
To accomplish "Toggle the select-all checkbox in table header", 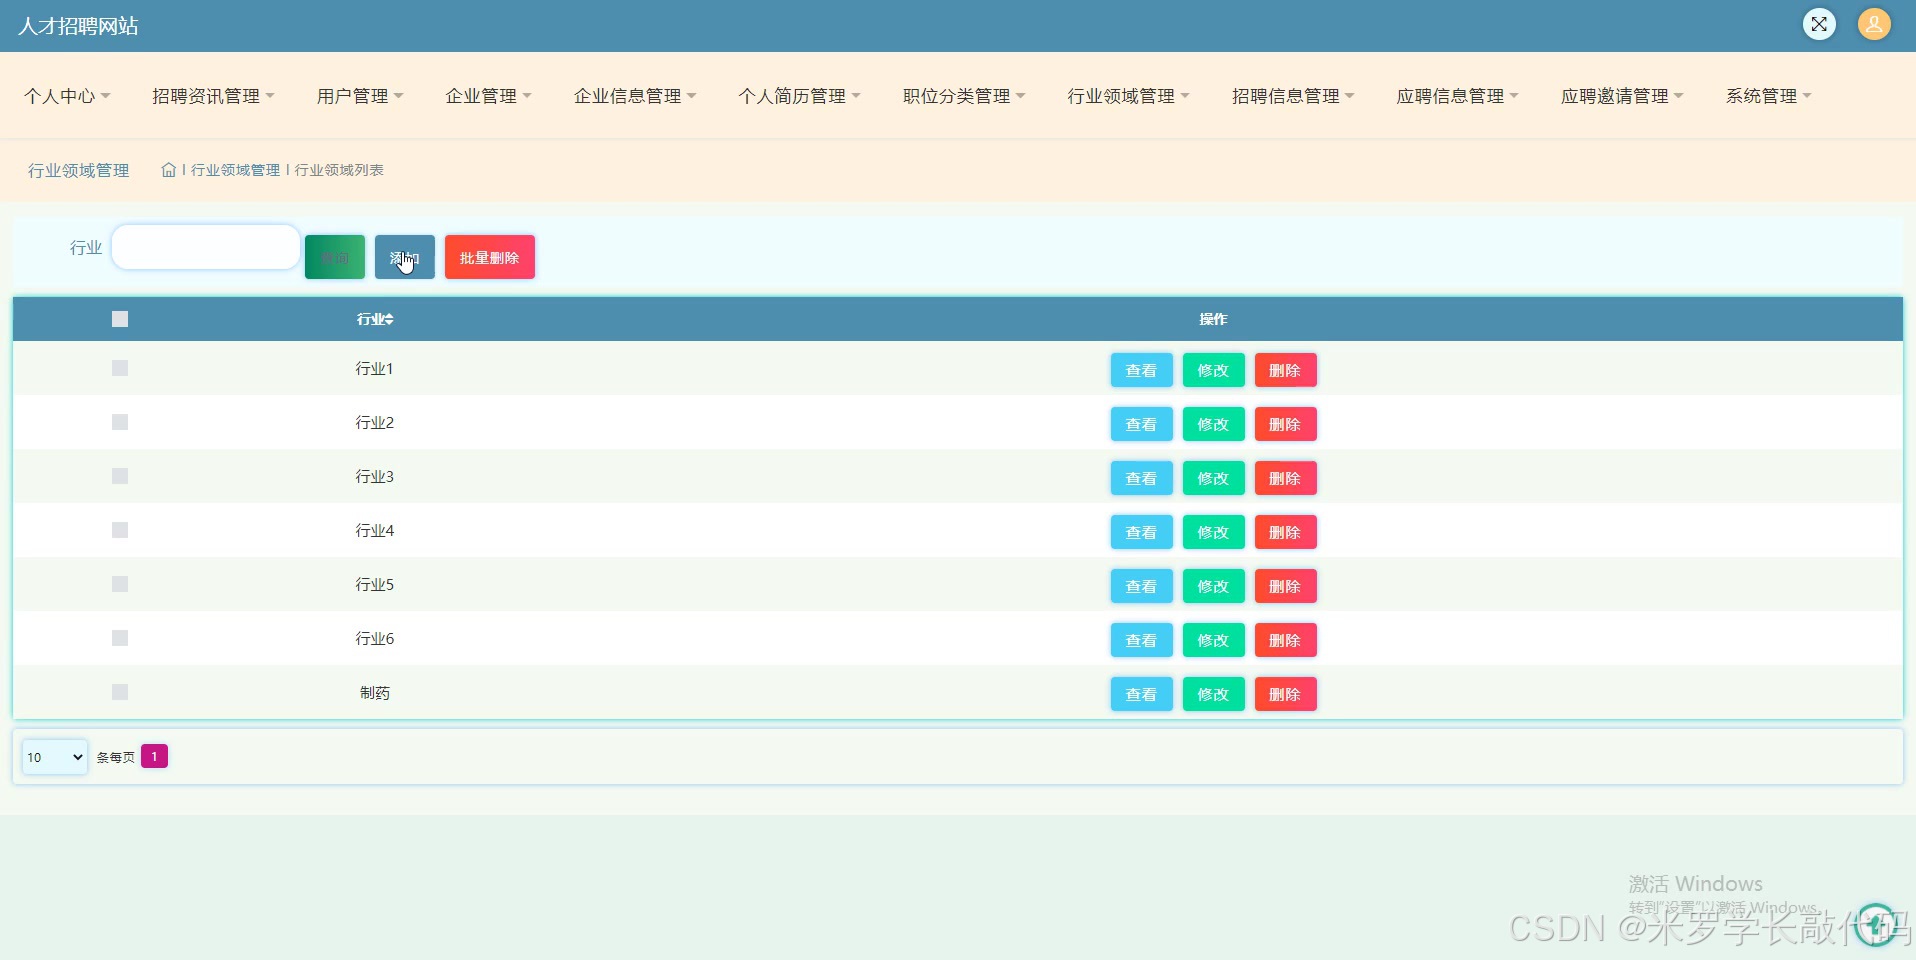I will 120,319.
